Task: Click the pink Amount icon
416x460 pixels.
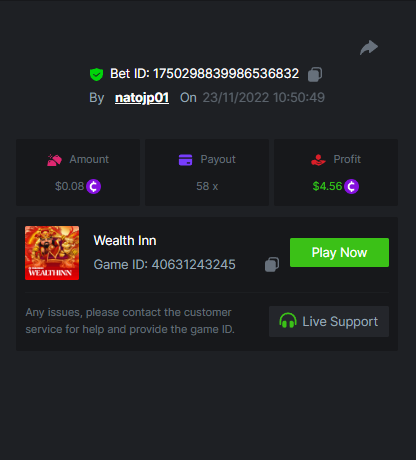Action: pos(54,160)
